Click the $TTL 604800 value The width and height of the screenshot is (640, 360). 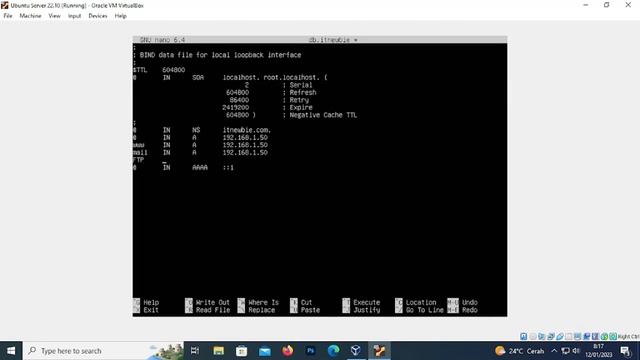point(173,70)
